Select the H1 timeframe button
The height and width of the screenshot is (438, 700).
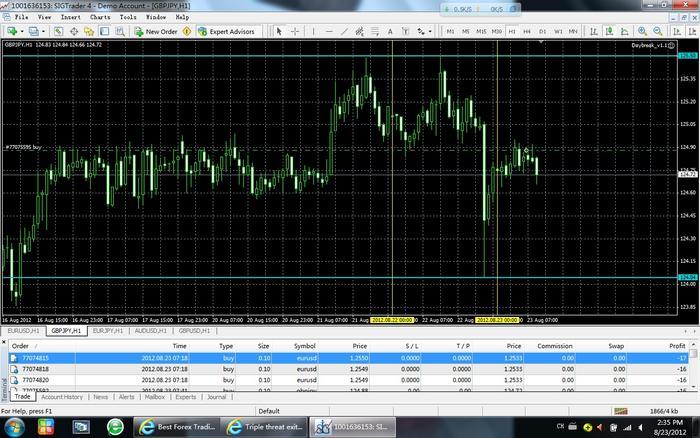point(512,31)
